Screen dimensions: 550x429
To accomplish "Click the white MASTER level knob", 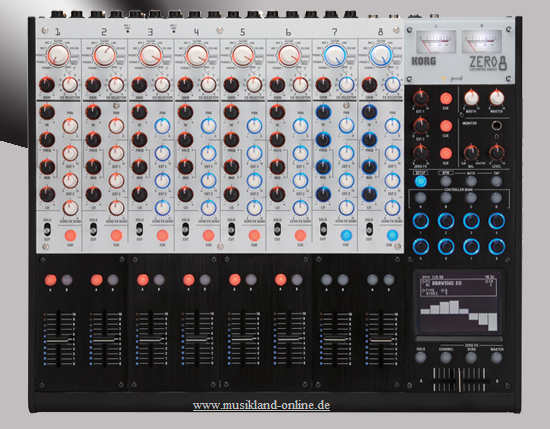I will 497,99.
